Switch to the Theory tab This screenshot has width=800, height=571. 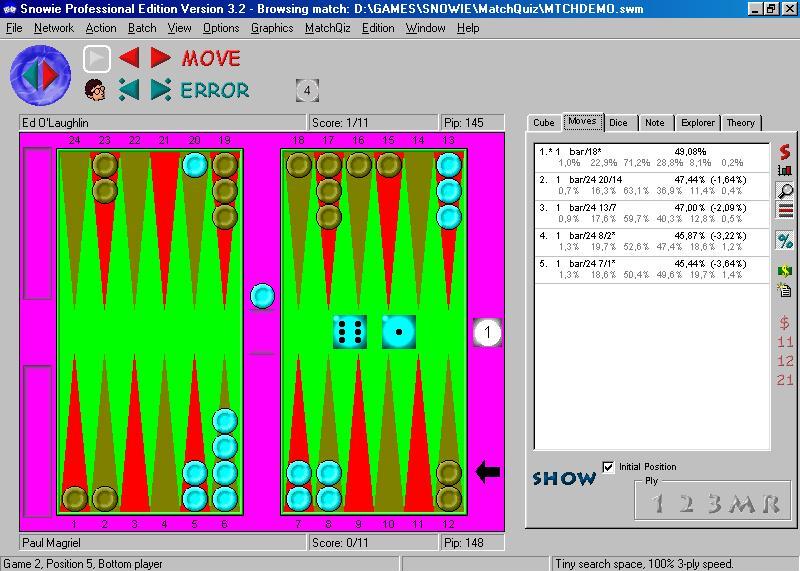click(x=740, y=123)
